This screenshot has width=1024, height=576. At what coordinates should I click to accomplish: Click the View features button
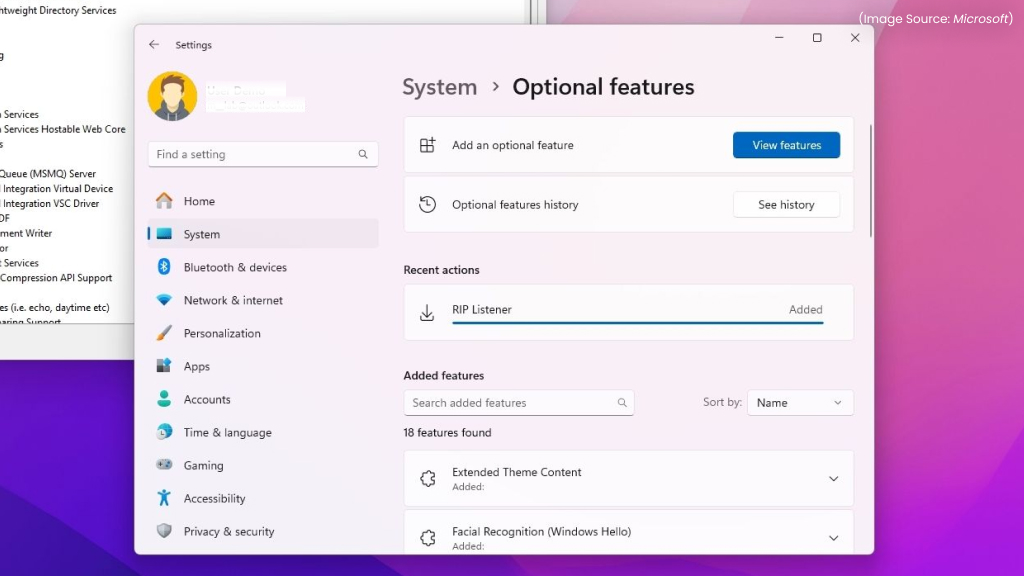point(786,145)
